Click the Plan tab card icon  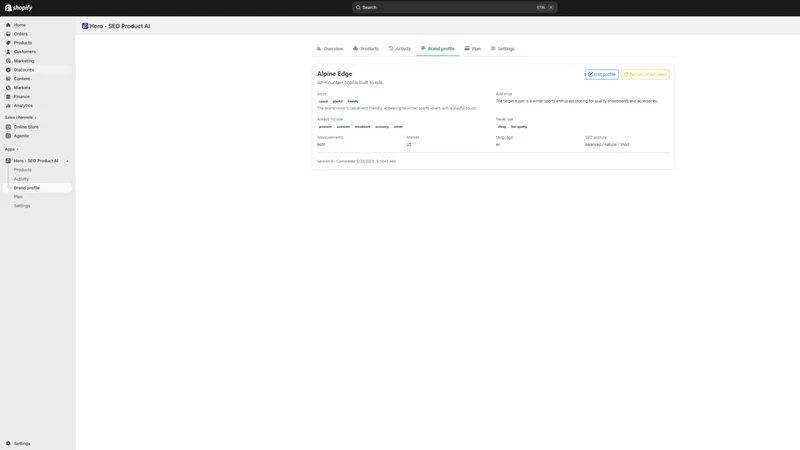[x=467, y=48]
